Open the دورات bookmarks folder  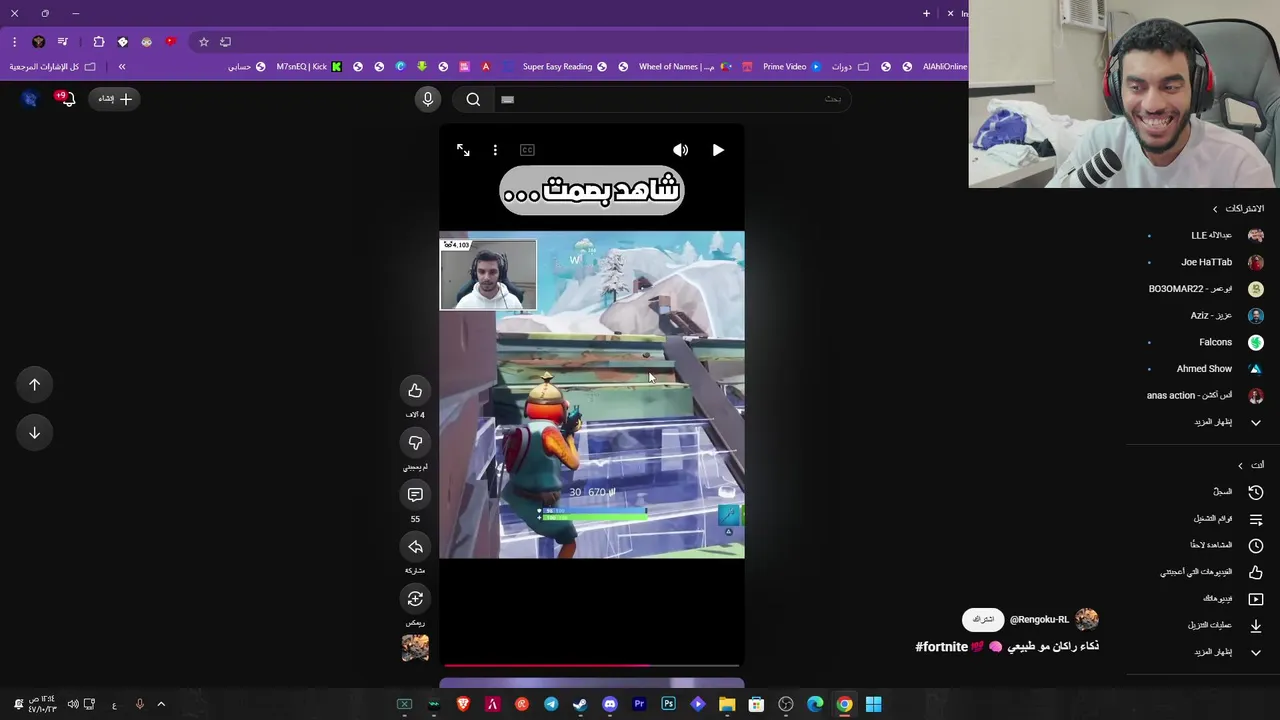coord(850,67)
